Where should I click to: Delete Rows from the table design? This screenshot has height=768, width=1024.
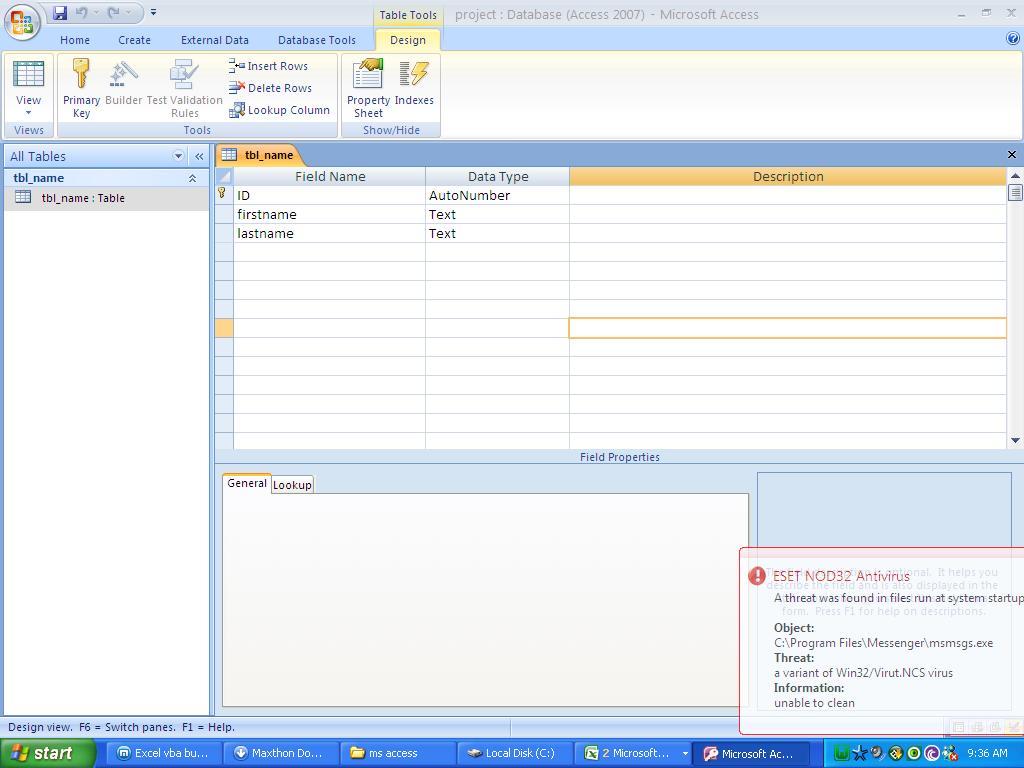270,88
